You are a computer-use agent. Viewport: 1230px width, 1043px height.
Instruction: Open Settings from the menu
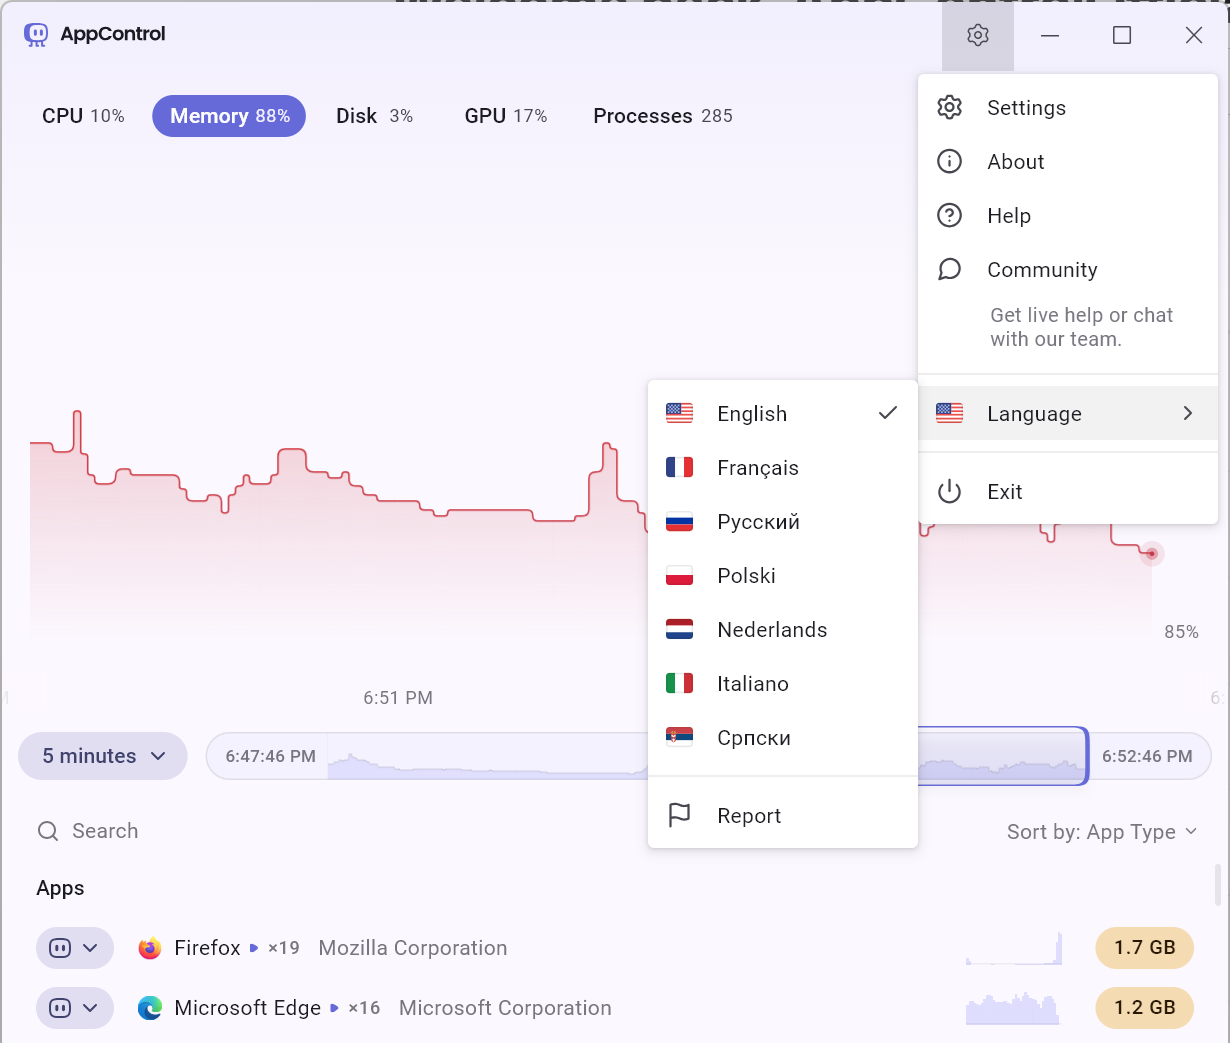click(1026, 108)
